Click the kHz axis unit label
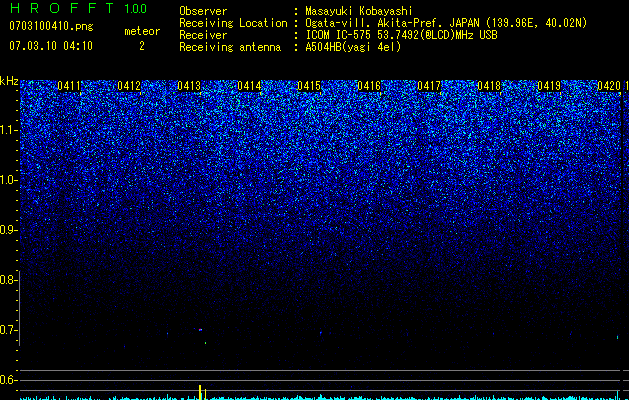This screenshot has height=400, width=629. (9, 81)
